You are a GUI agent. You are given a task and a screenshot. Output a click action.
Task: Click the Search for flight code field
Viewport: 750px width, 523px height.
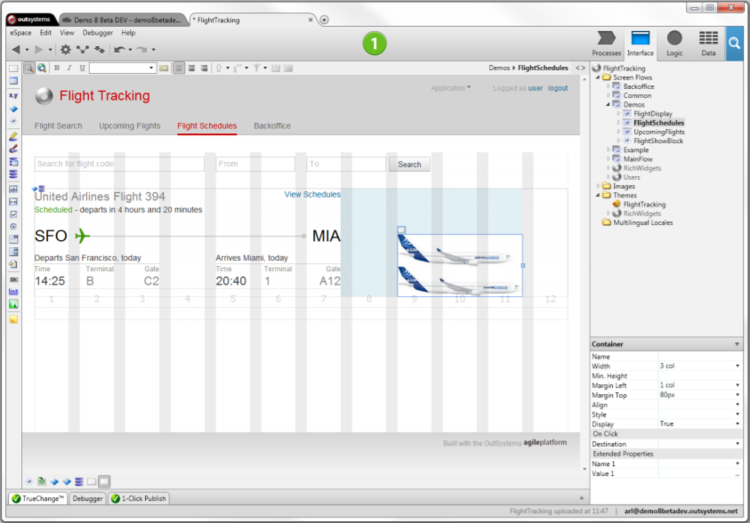(x=119, y=164)
